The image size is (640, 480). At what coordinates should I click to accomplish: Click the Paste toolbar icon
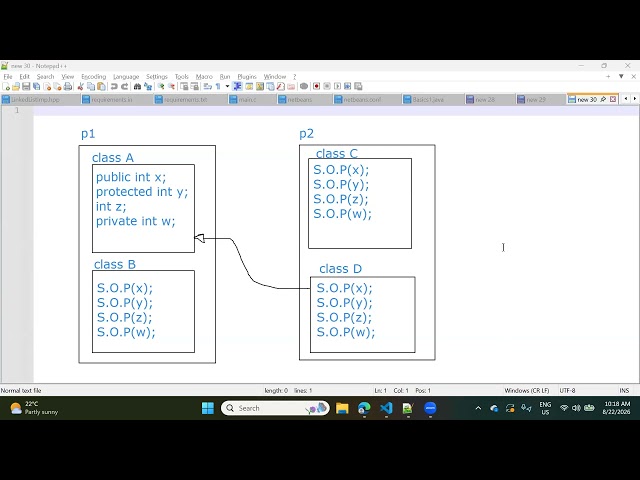(x=101, y=87)
